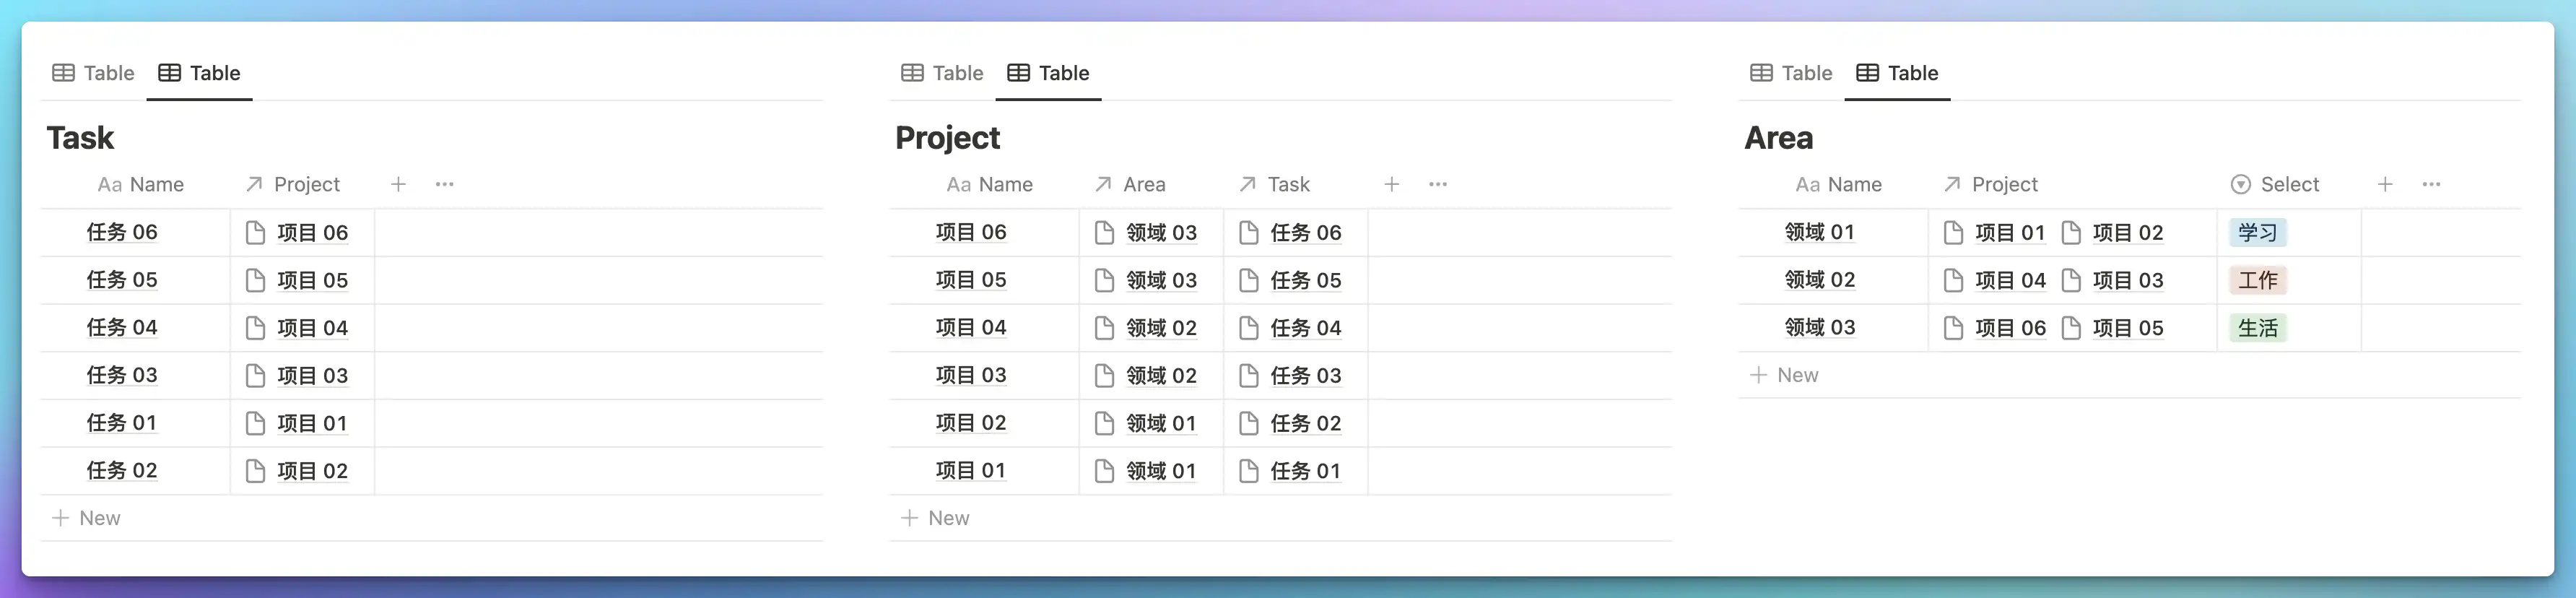
Task: Open more options in Task table header
Action: 445,184
